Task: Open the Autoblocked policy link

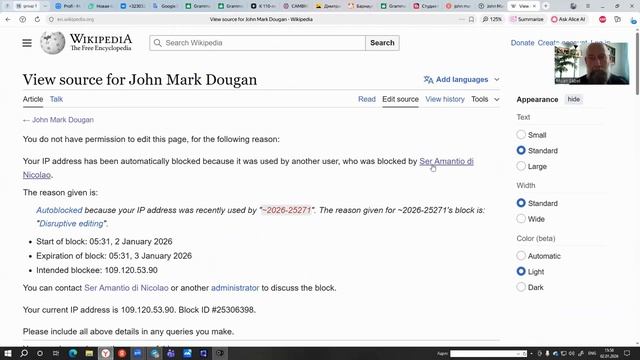Action: pyautogui.click(x=59, y=210)
